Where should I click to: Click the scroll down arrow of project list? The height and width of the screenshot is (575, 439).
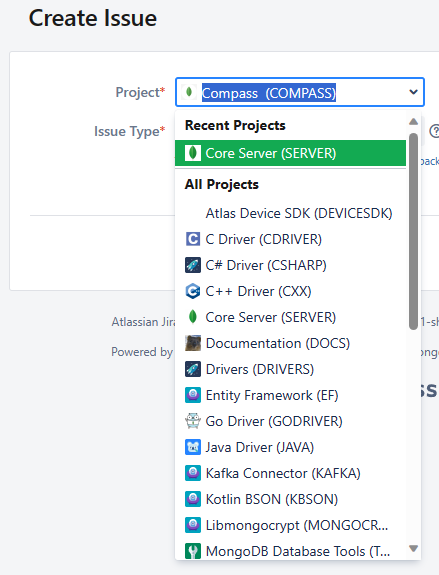coord(413,549)
